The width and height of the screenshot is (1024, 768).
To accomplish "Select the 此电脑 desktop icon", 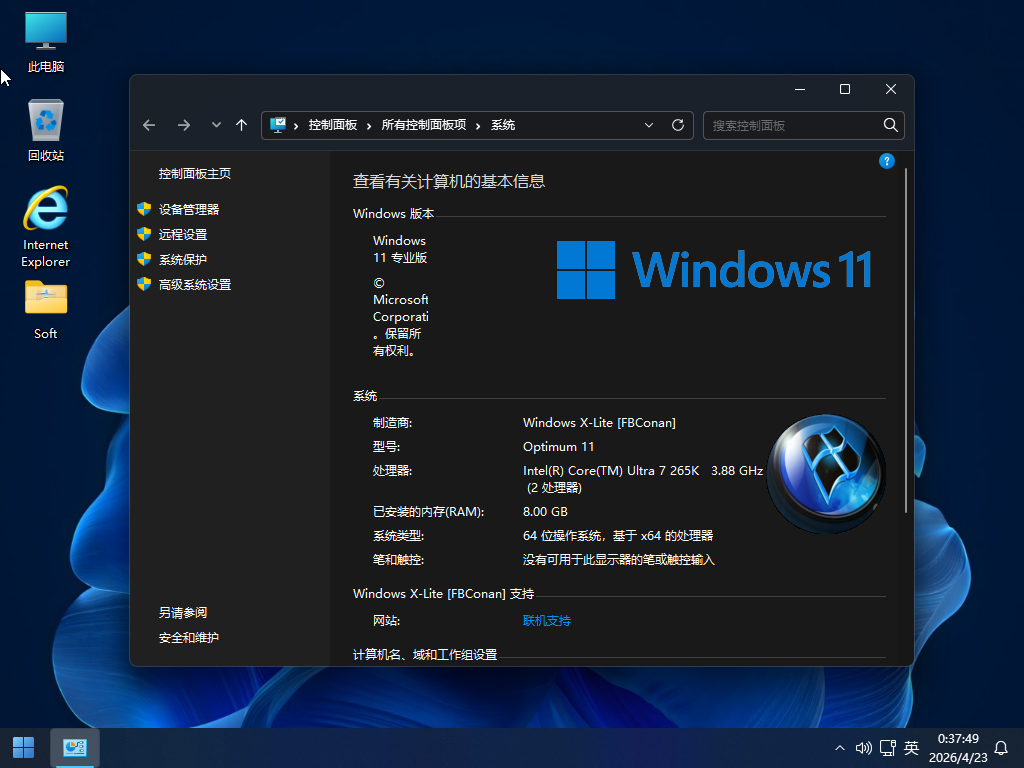I will click(x=46, y=42).
